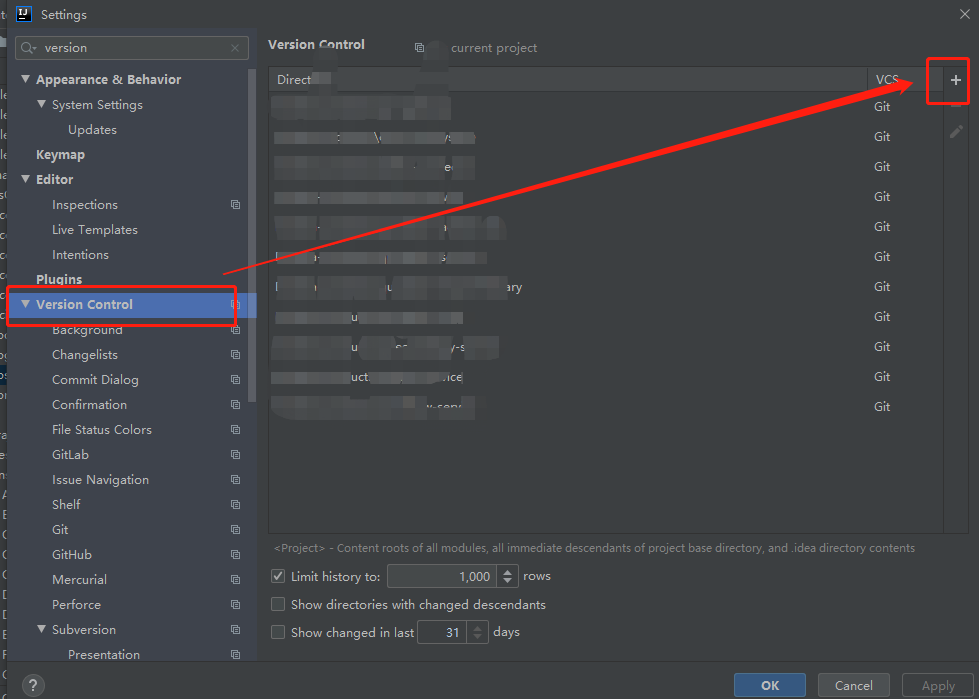This screenshot has height=699, width=979.
Task: Select the first Git mapping row
Action: (x=606, y=107)
